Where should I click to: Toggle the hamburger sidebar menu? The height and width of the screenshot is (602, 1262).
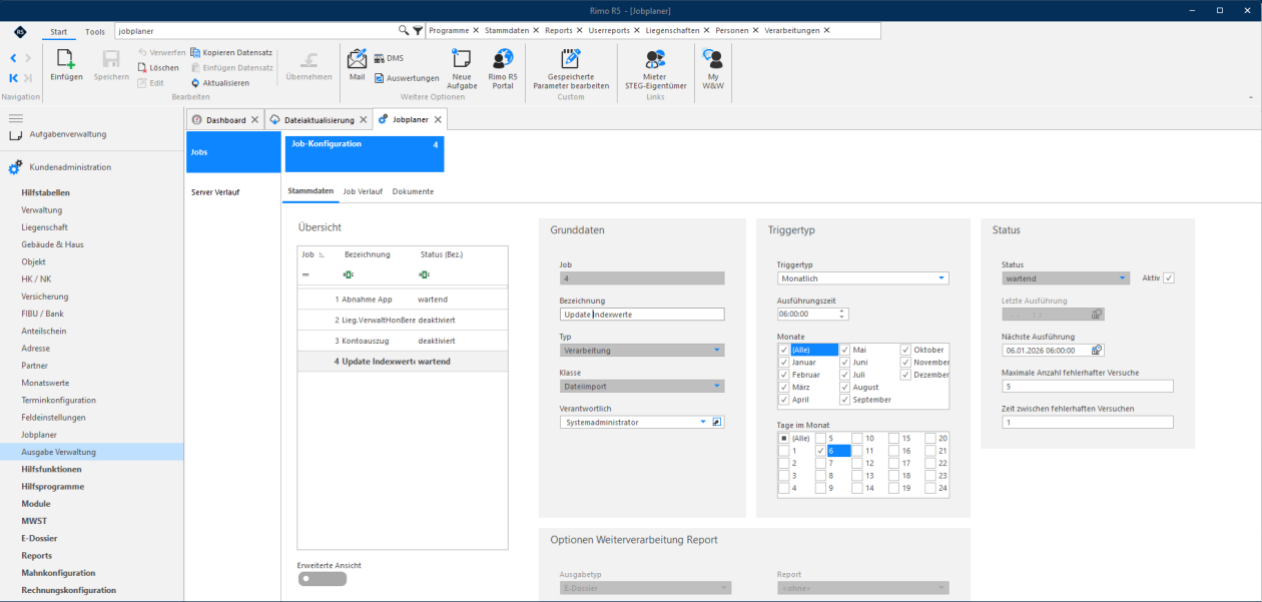[x=15, y=118]
